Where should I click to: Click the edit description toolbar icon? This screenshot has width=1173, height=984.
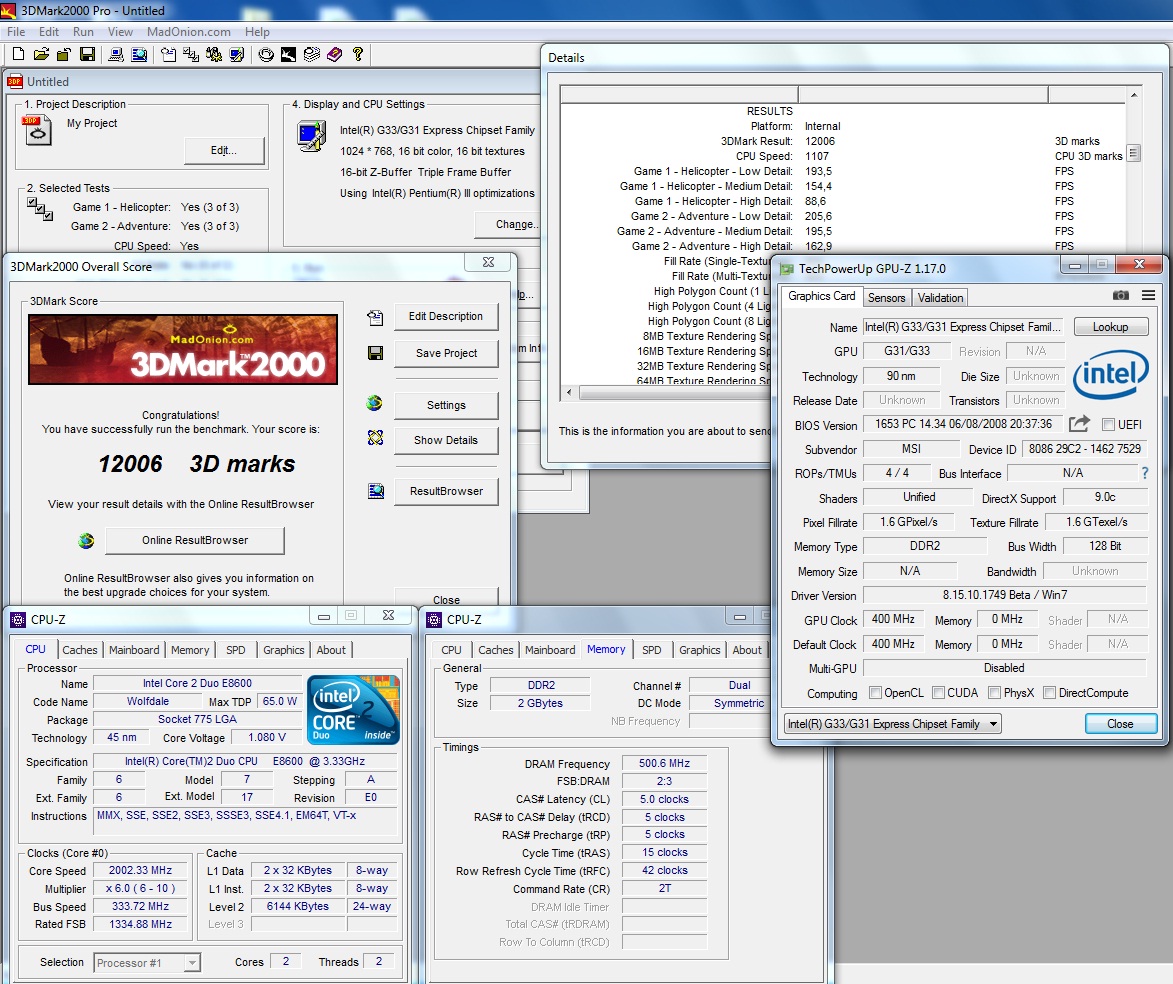click(168, 54)
